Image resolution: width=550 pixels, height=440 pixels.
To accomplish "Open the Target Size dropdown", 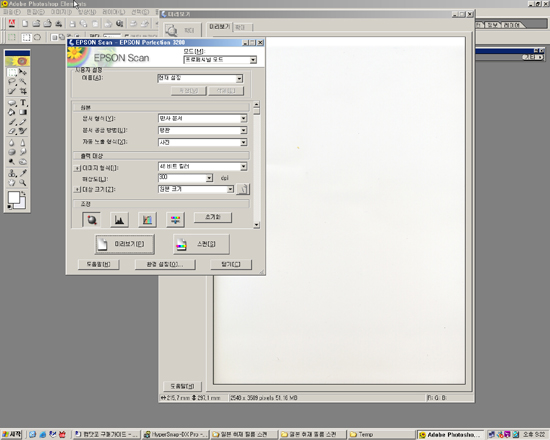I will 196,189.
